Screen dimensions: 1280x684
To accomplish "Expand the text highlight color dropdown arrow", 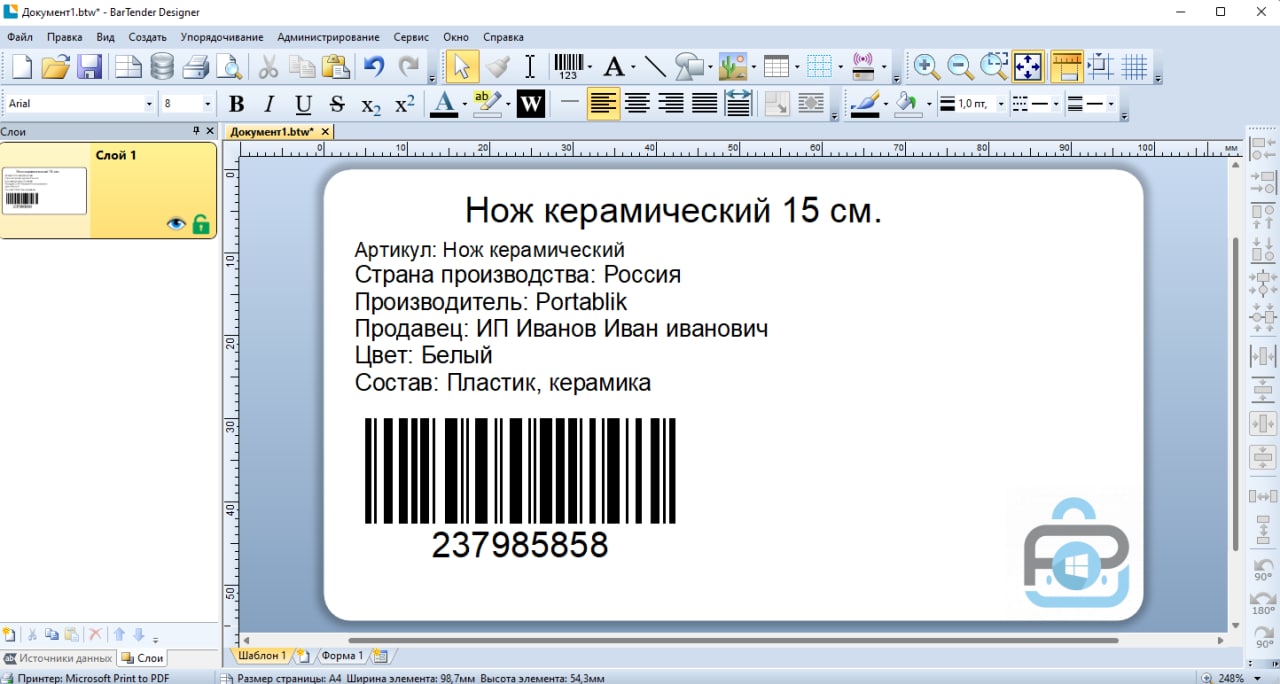I will [x=508, y=104].
